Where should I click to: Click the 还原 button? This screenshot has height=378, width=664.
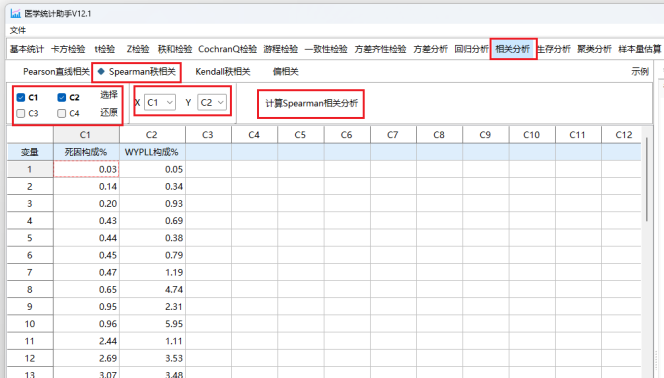coord(109,113)
